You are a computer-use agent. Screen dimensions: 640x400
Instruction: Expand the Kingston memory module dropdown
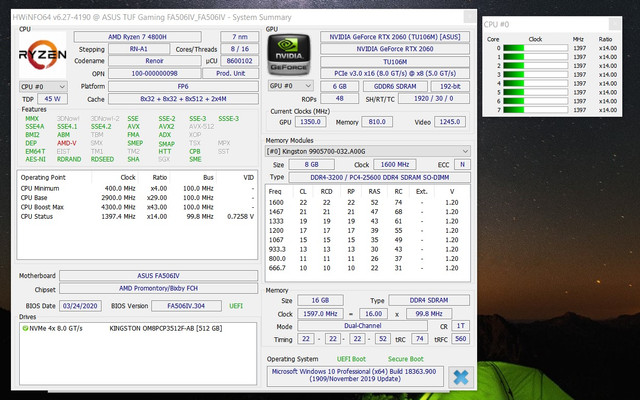click(x=367, y=151)
